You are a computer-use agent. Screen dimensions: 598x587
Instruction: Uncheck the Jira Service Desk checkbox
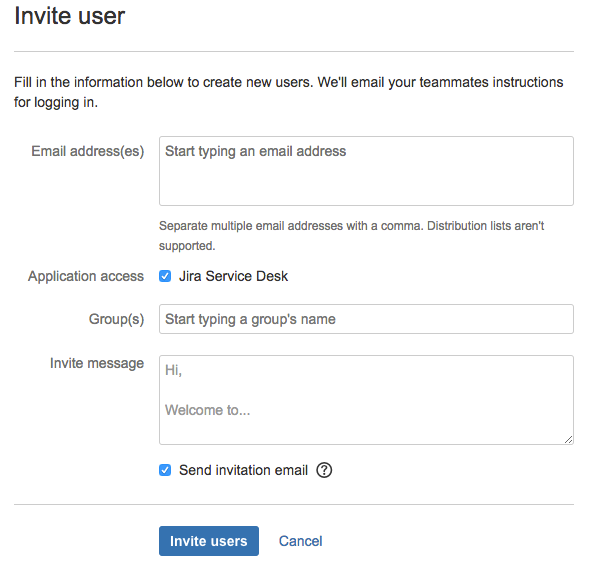pyautogui.click(x=165, y=276)
